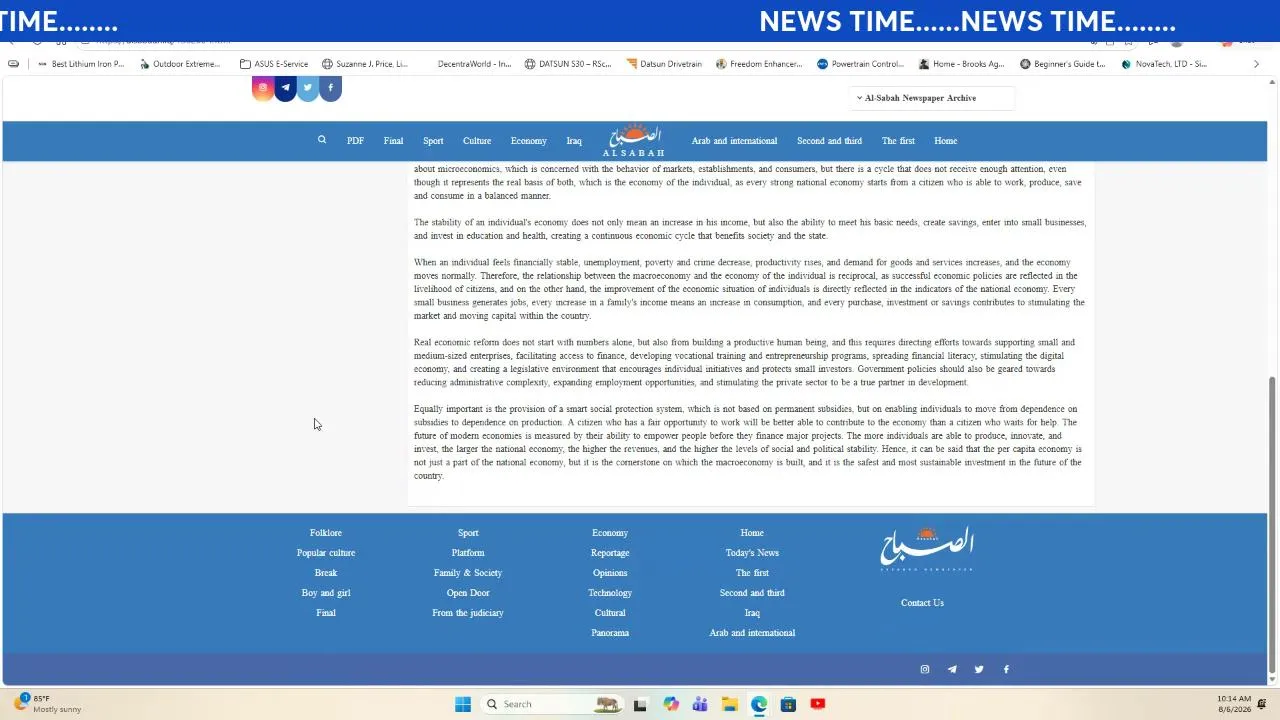Image resolution: width=1280 pixels, height=720 pixels.
Task: Open Task View on the taskbar
Action: pyautogui.click(x=640, y=704)
